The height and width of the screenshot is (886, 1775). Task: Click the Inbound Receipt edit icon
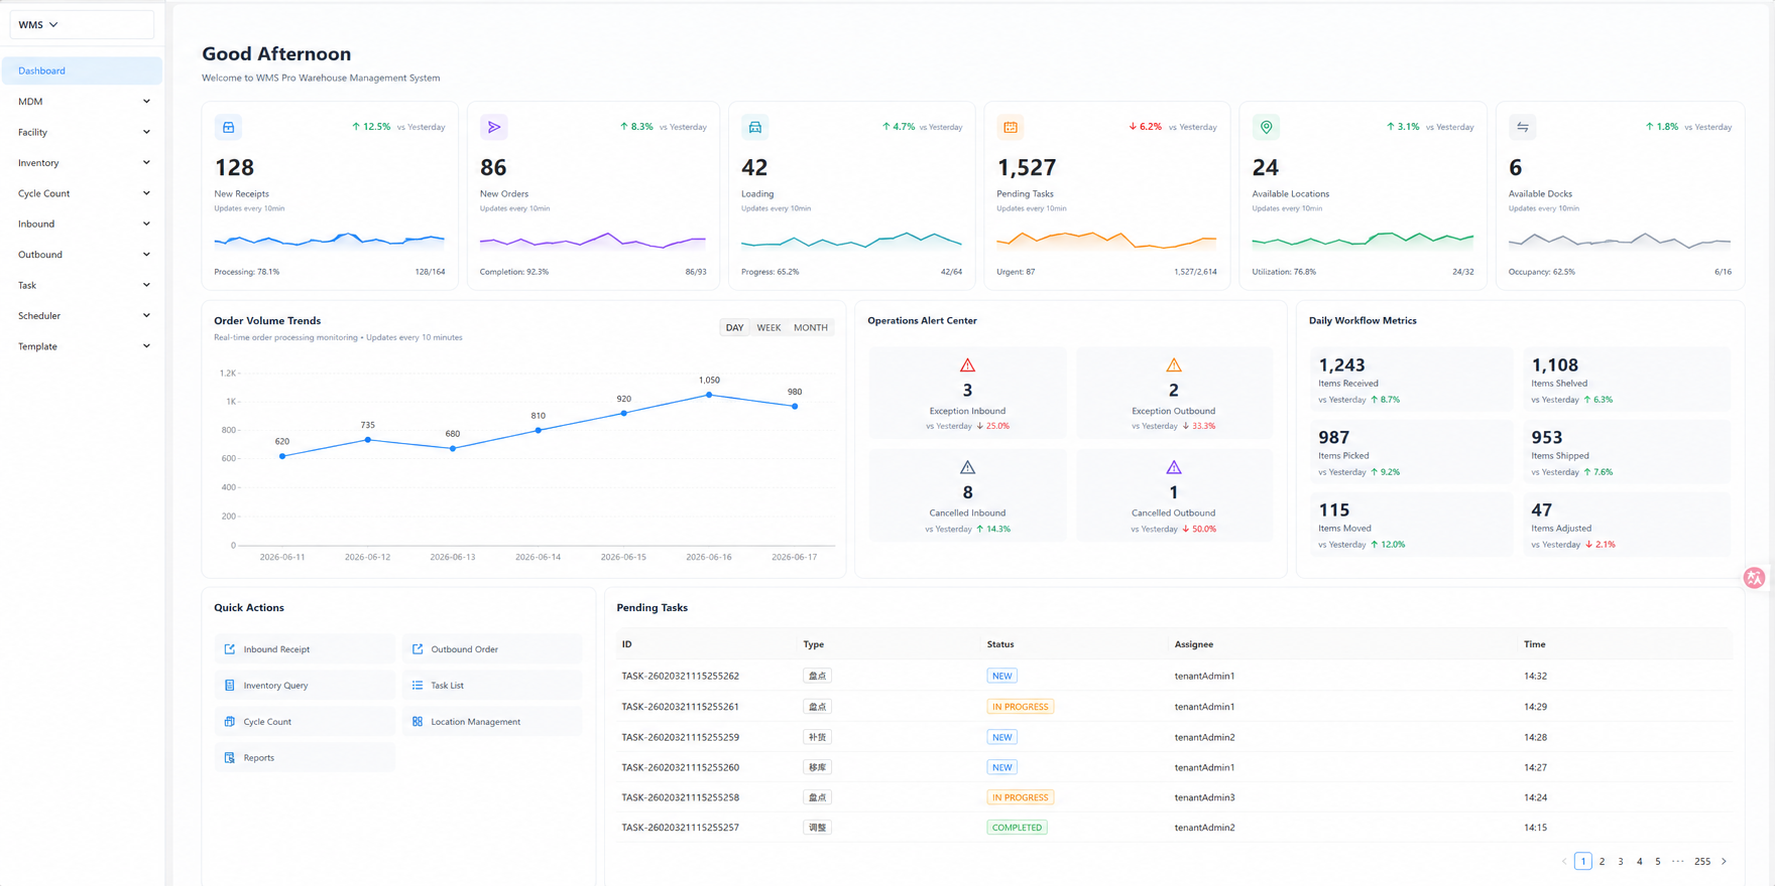(229, 649)
